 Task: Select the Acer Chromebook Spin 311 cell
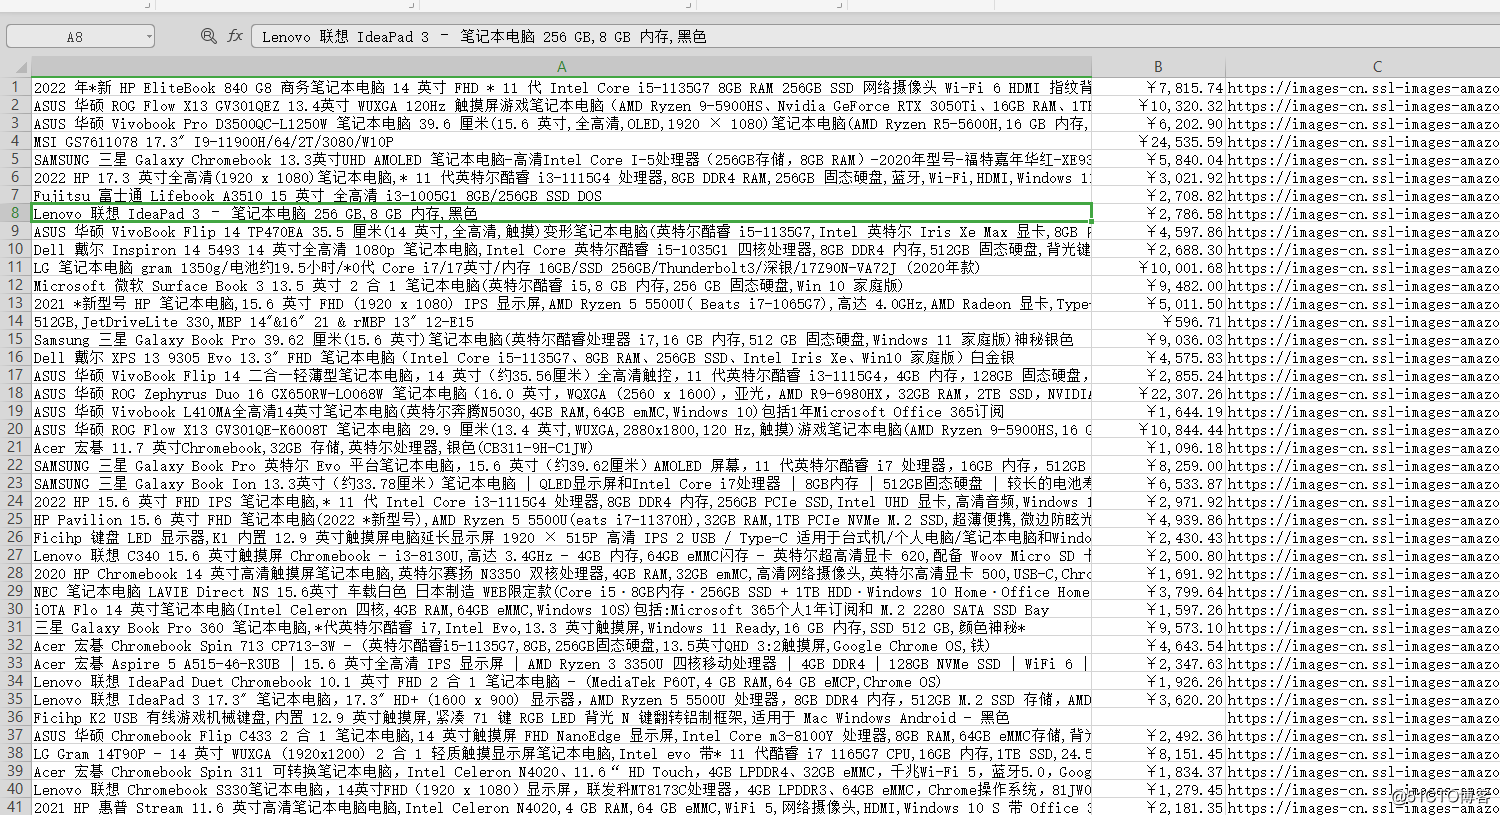pyautogui.click(x=561, y=771)
